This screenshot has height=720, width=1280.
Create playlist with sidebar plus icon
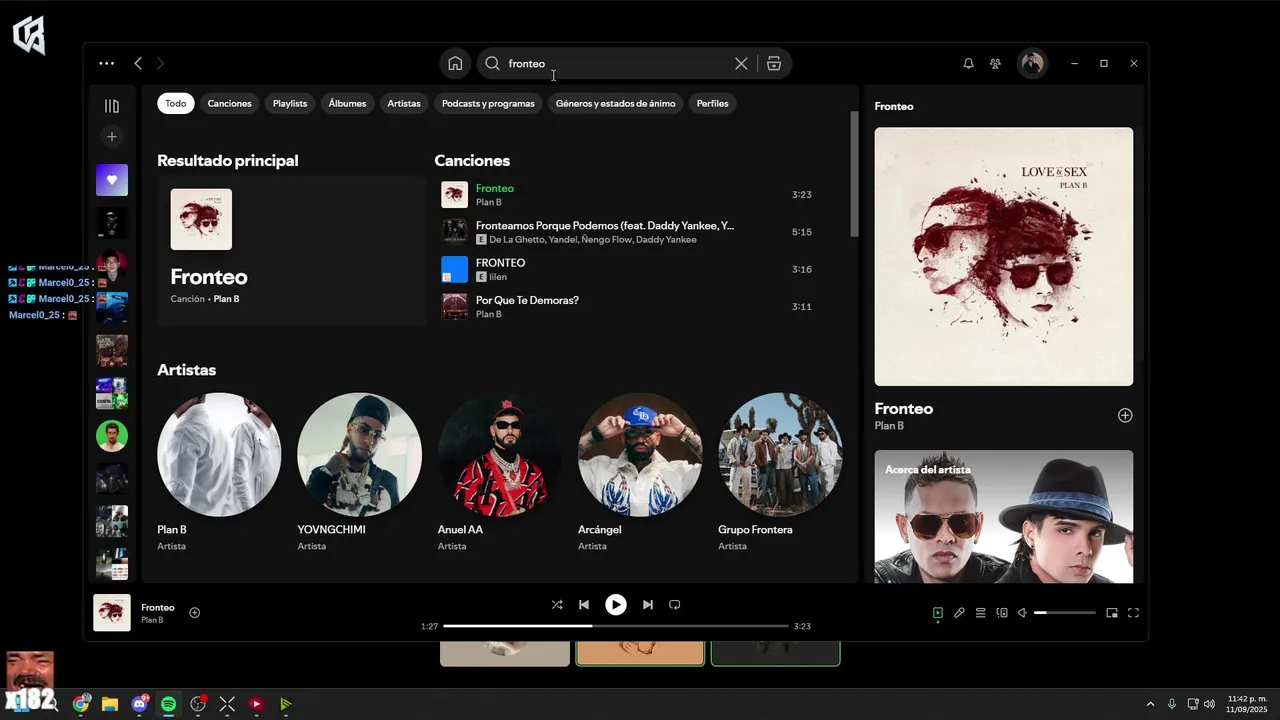pyautogui.click(x=112, y=136)
